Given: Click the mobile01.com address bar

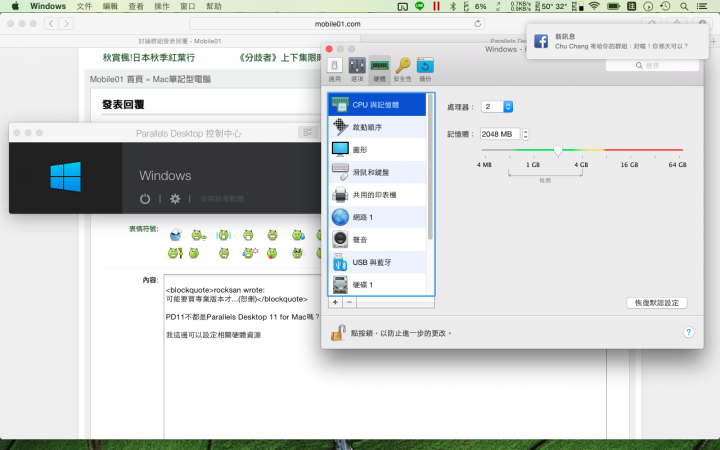Looking at the screenshot, I should (x=337, y=24).
